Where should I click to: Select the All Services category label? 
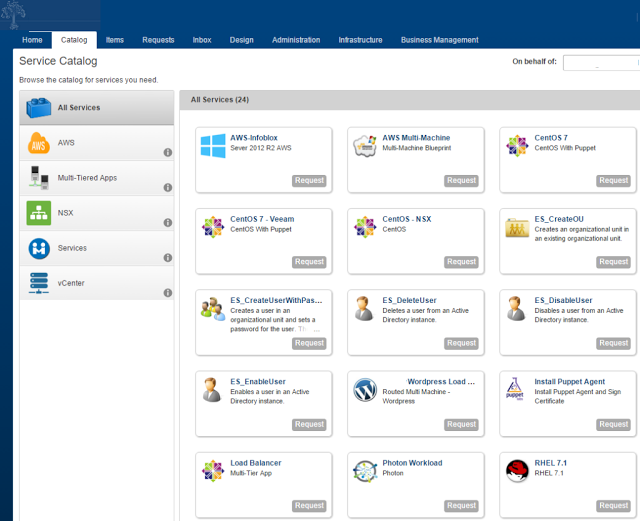(79, 108)
